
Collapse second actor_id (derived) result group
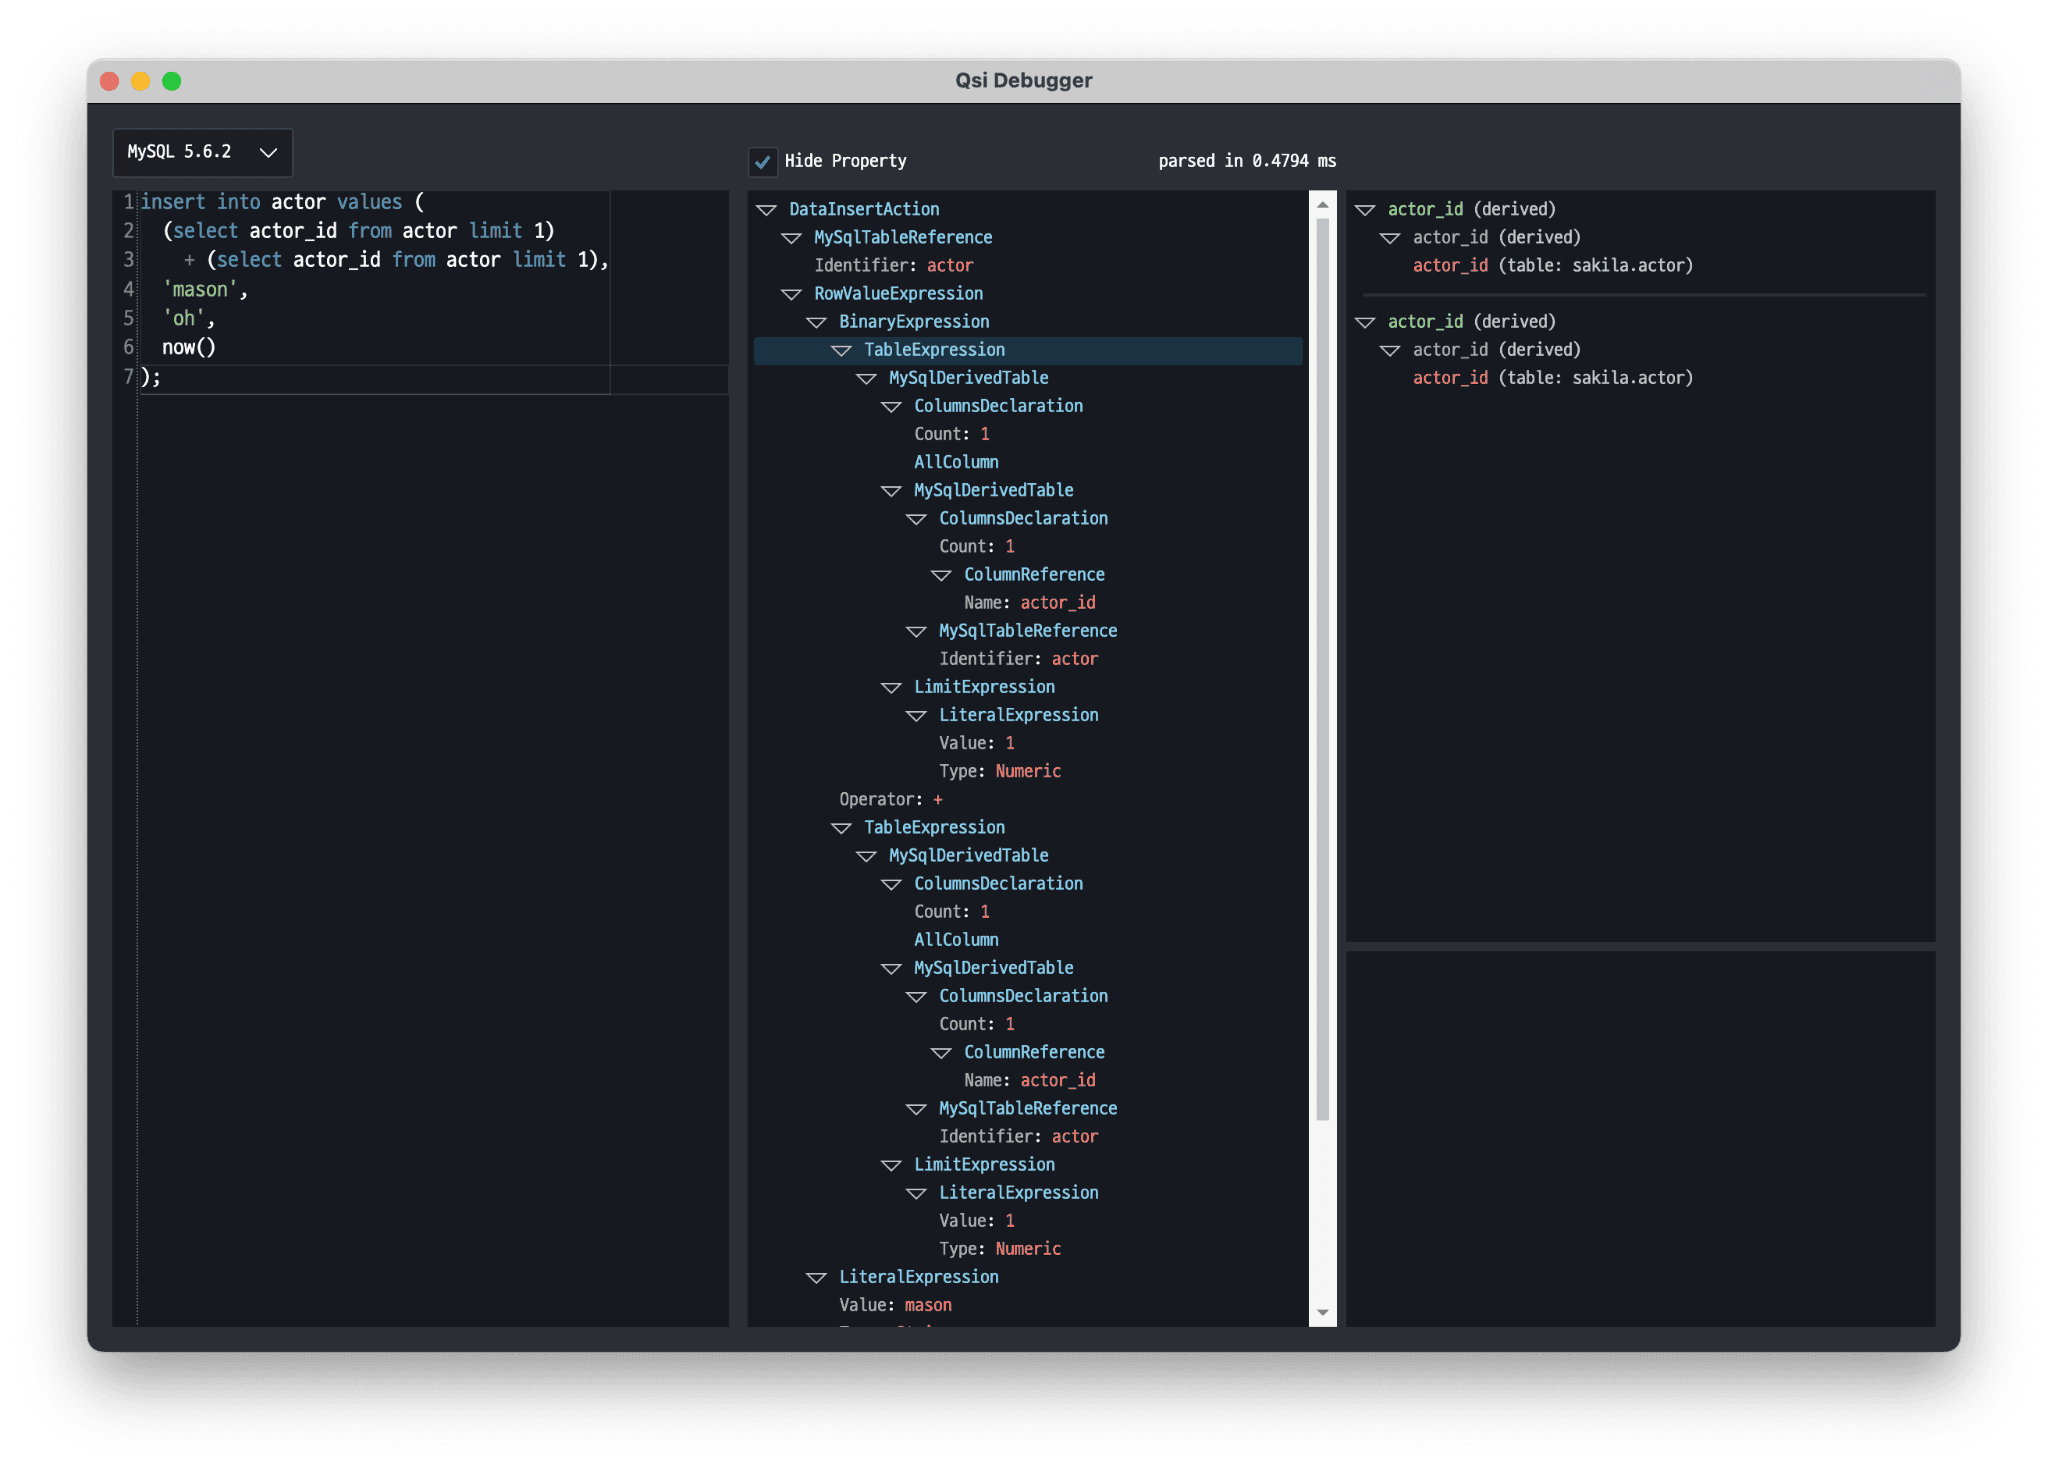coord(1365,322)
